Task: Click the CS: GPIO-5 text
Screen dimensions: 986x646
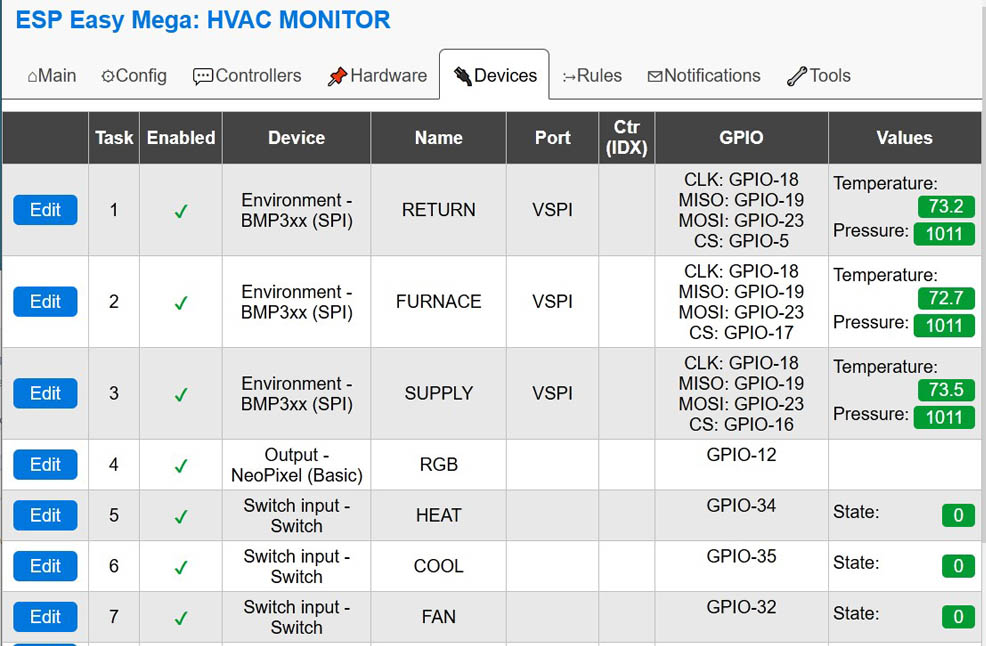Action: 741,242
